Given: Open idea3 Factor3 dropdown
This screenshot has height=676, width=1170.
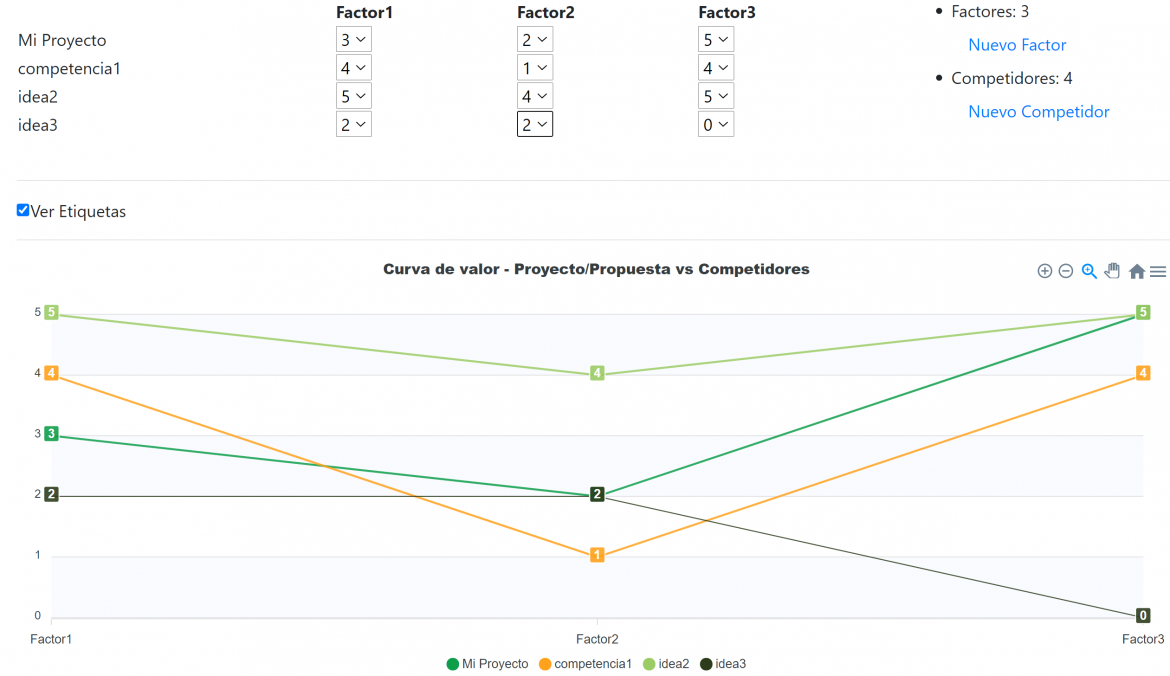Looking at the screenshot, I should tap(716, 124).
